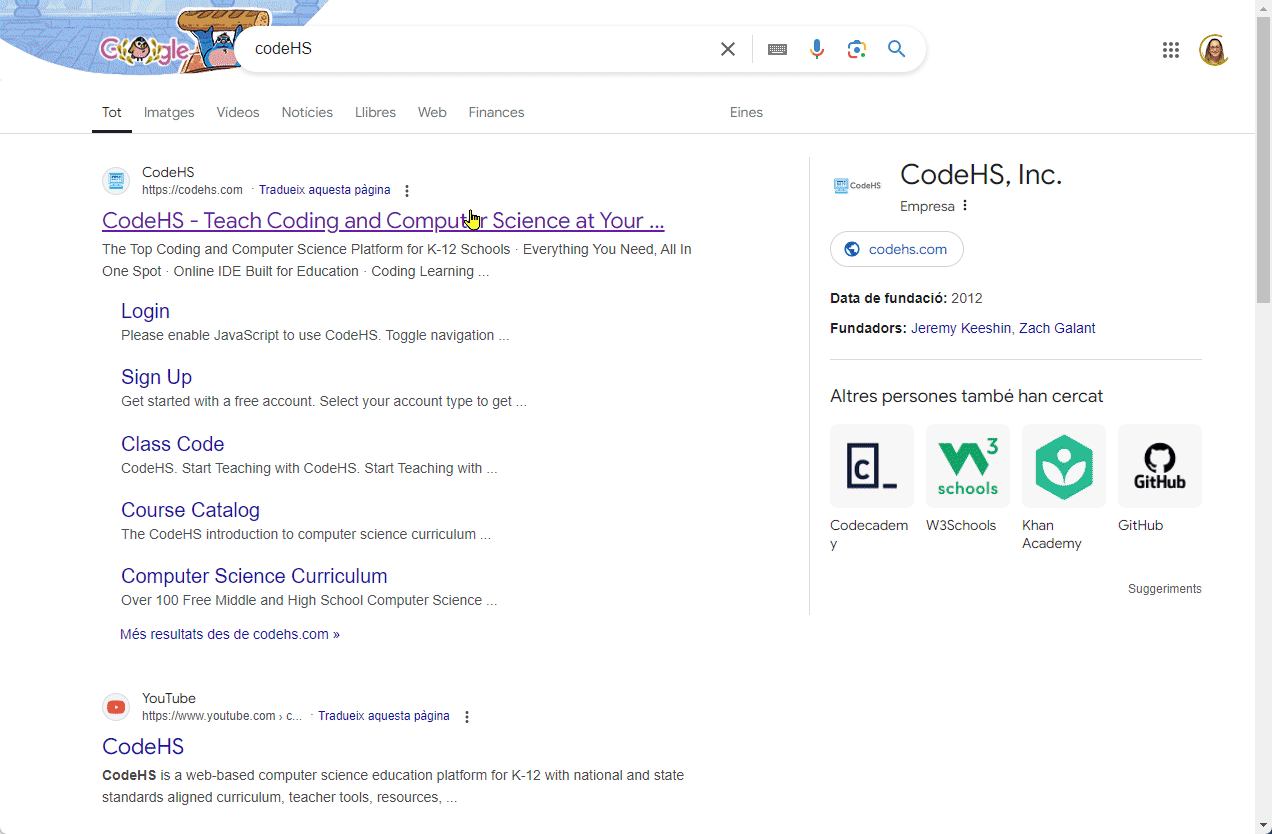Open the on-screen keyboard icon
Image resolution: width=1272 pixels, height=834 pixels.
777,49
